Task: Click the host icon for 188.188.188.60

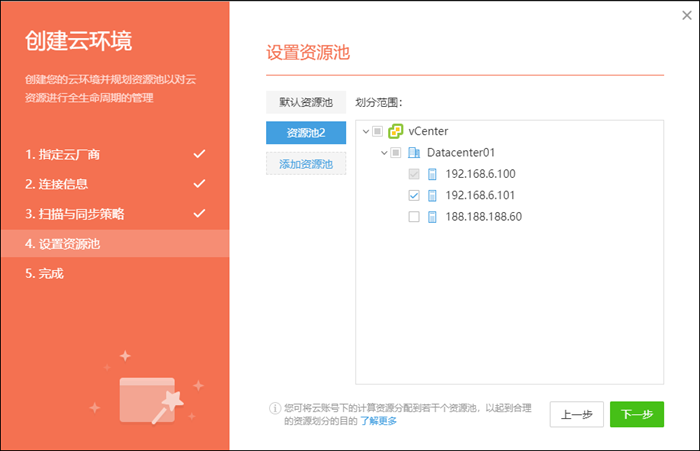Action: pos(433,217)
